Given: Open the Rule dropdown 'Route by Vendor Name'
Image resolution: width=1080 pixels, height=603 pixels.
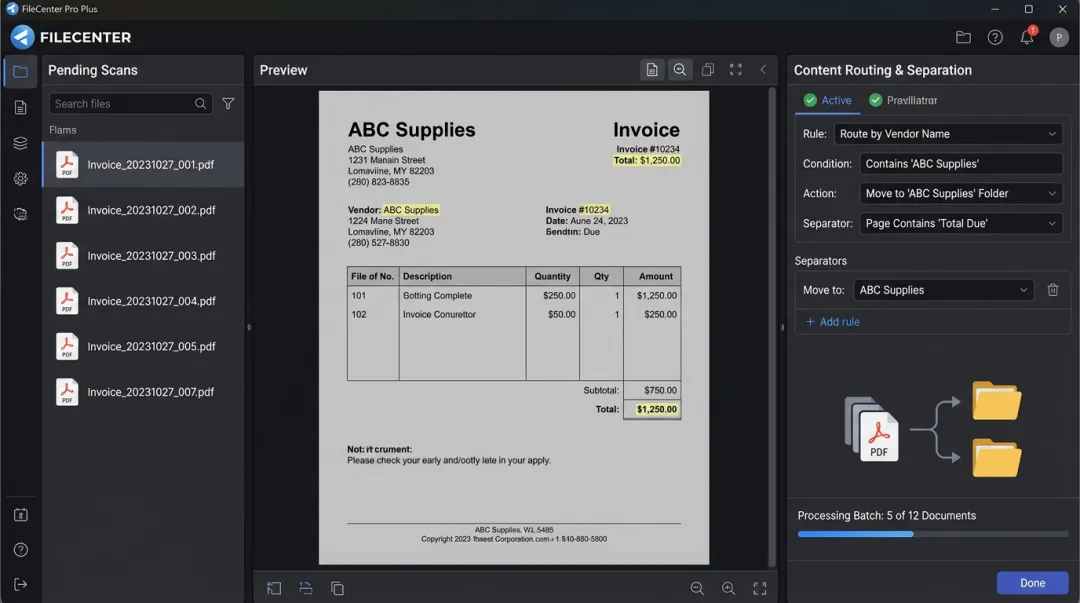Looking at the screenshot, I should [948, 134].
